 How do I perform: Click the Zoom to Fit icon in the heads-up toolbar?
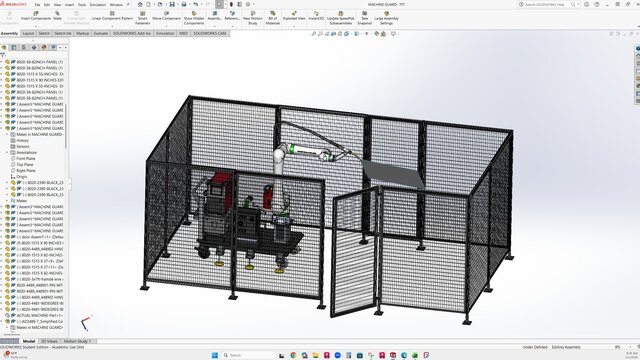313,34
